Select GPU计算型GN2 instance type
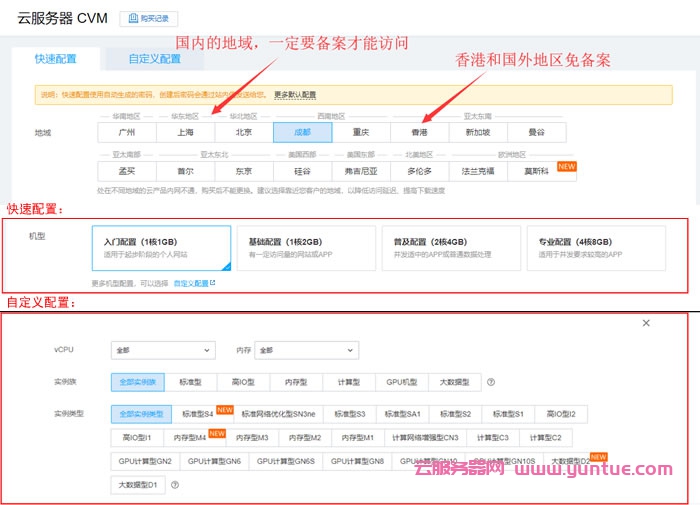 click(x=145, y=461)
